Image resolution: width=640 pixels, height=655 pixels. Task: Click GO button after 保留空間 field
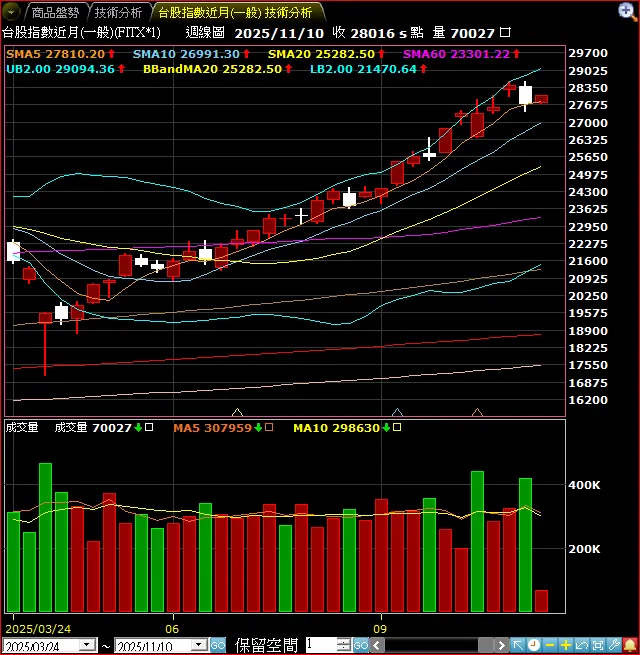pyautogui.click(x=361, y=645)
